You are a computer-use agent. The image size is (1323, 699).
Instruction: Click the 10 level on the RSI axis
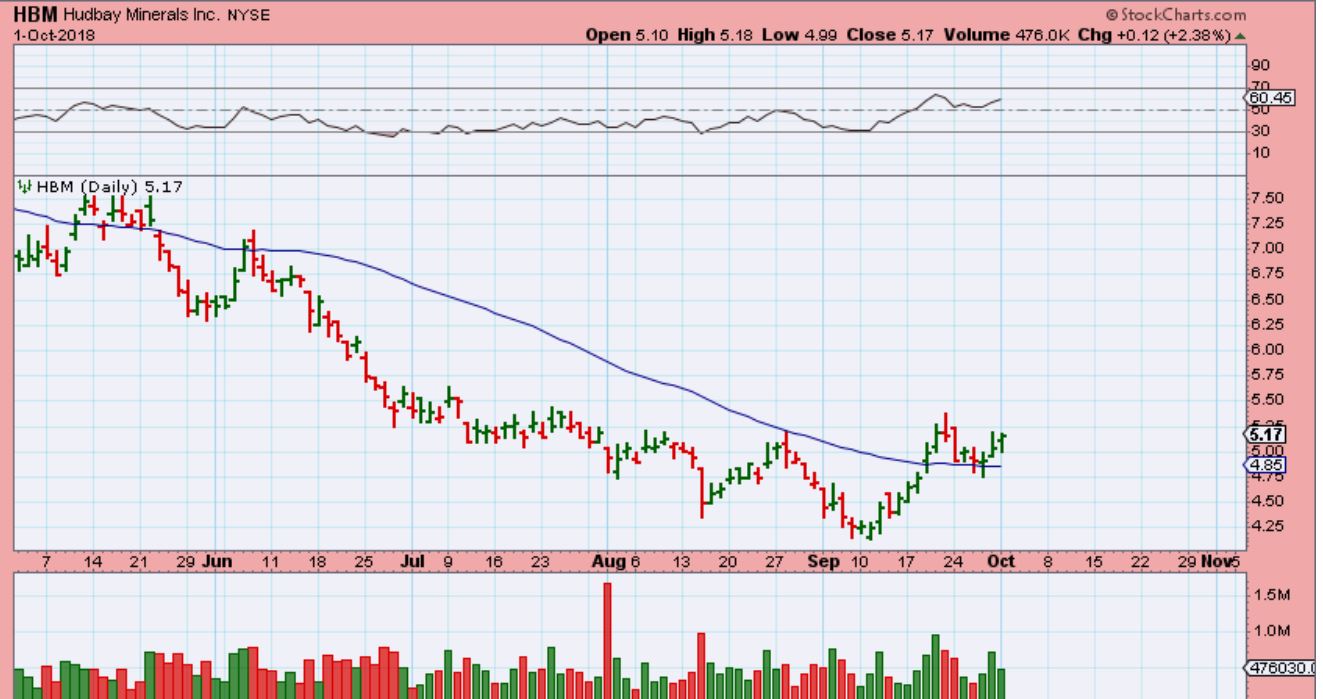pos(1260,153)
